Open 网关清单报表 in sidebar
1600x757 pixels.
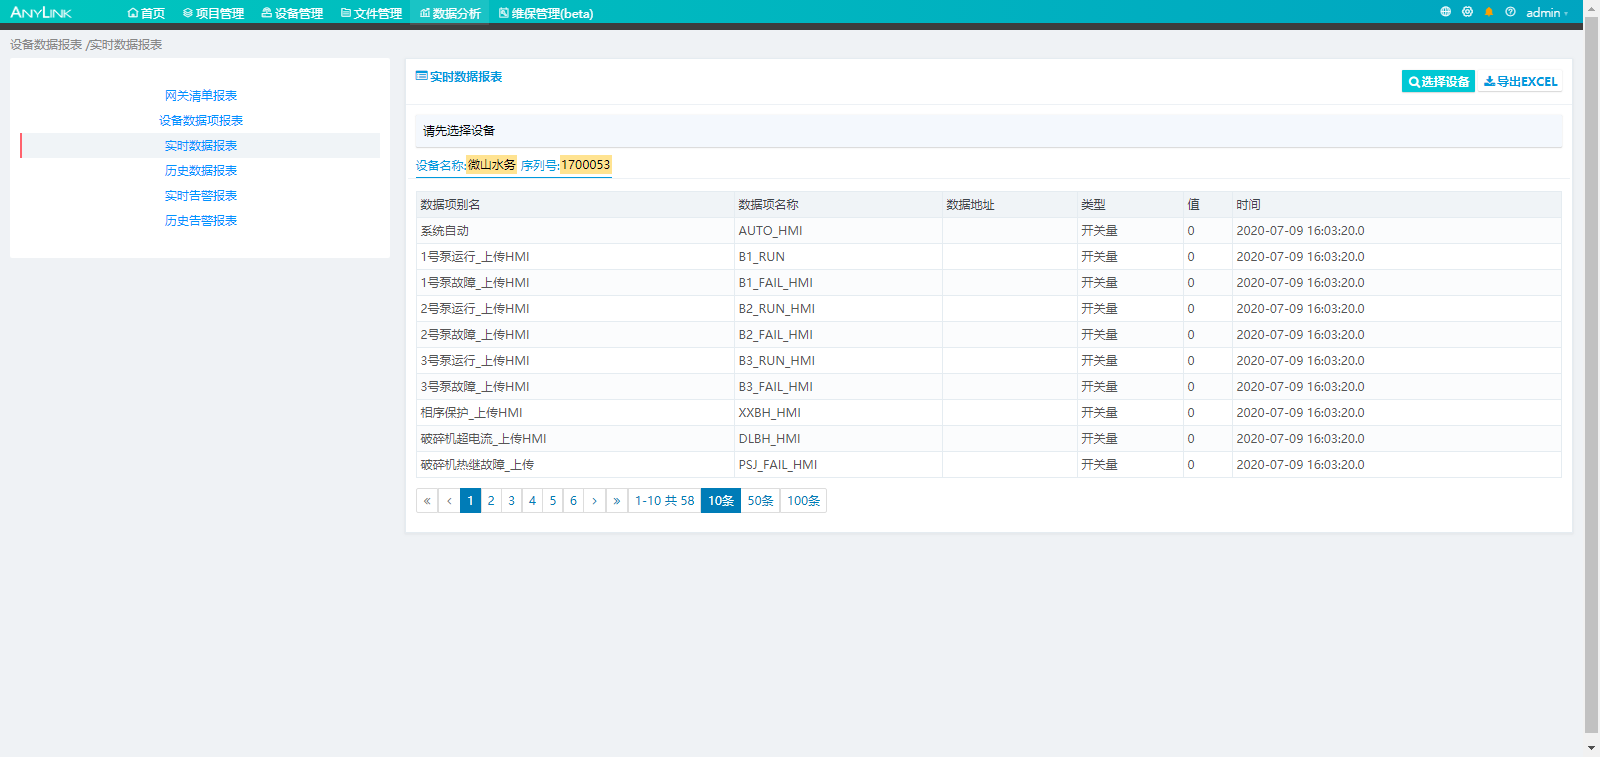tap(201, 96)
